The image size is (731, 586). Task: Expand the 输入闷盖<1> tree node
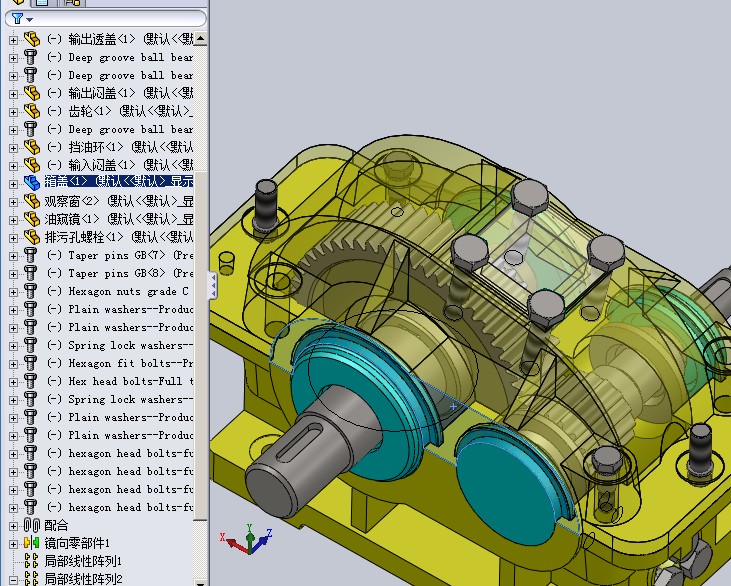point(14,166)
